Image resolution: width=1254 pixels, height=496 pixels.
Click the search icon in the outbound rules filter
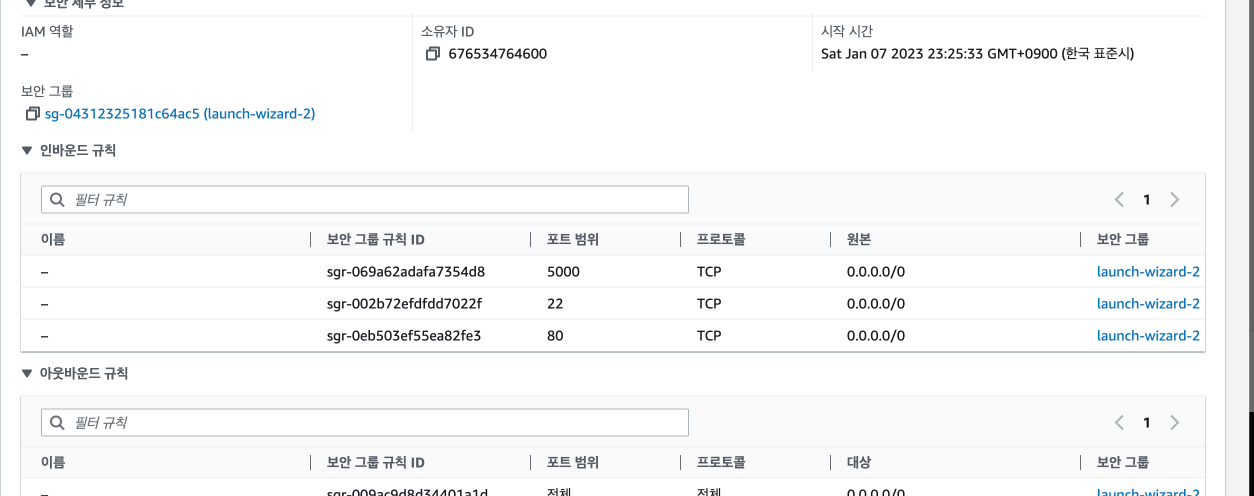[x=57, y=423]
